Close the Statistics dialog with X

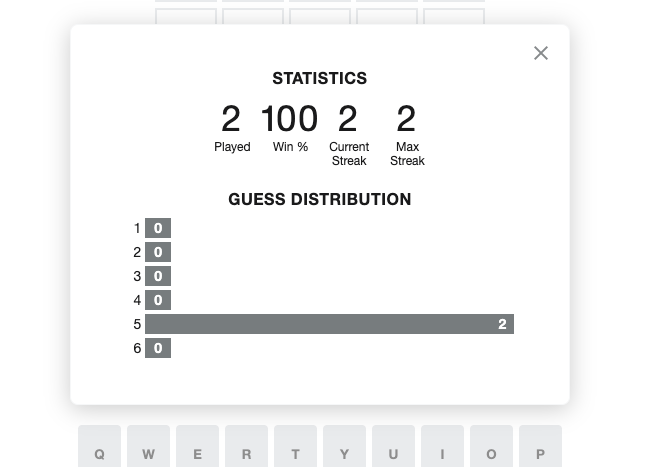click(541, 53)
